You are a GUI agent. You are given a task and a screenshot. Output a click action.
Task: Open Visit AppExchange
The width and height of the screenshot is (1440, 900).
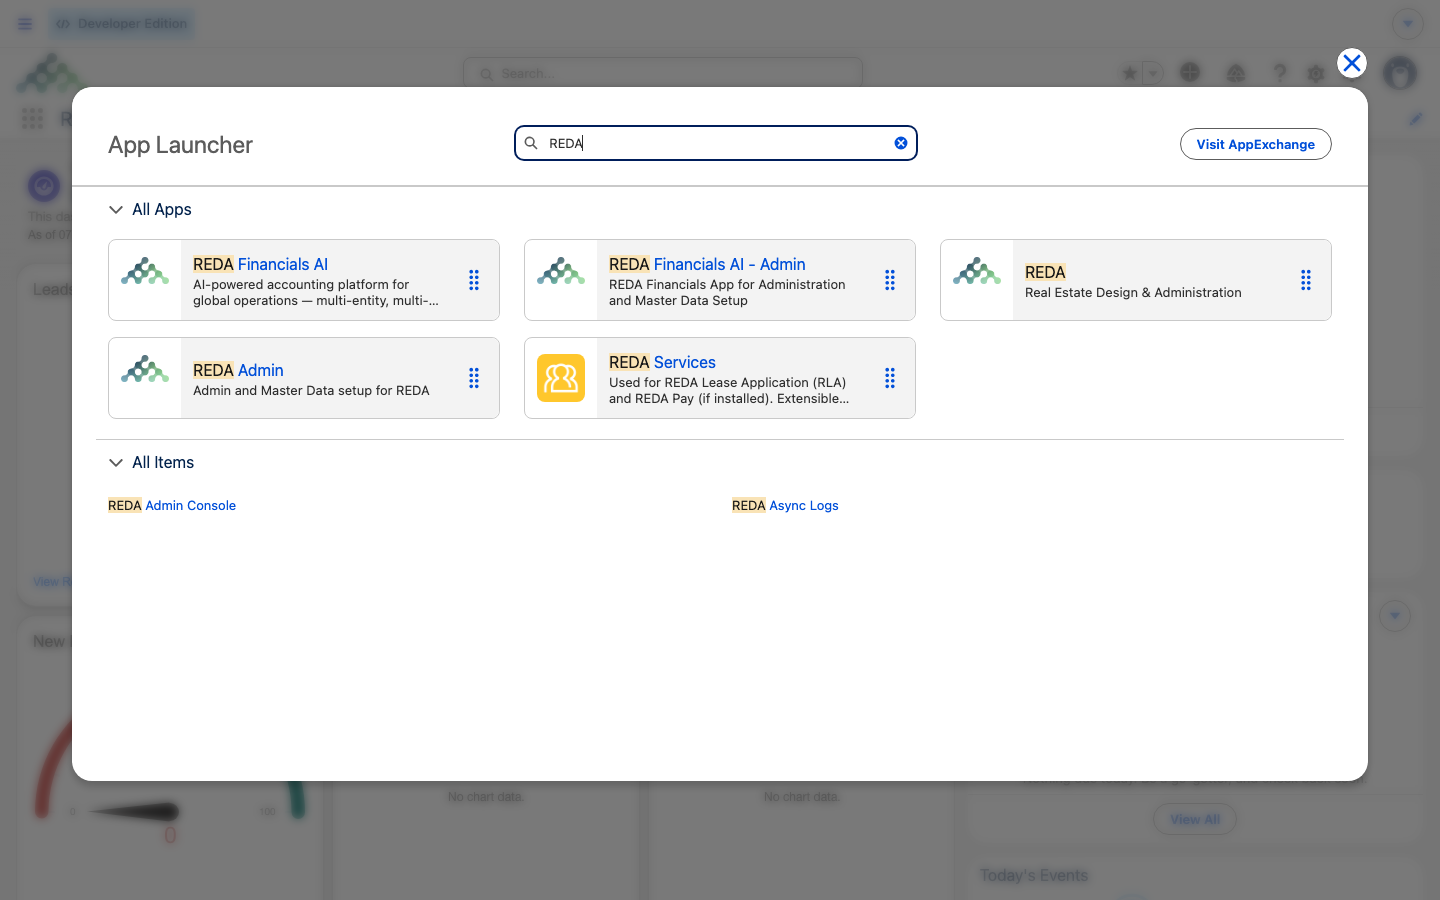click(x=1256, y=144)
